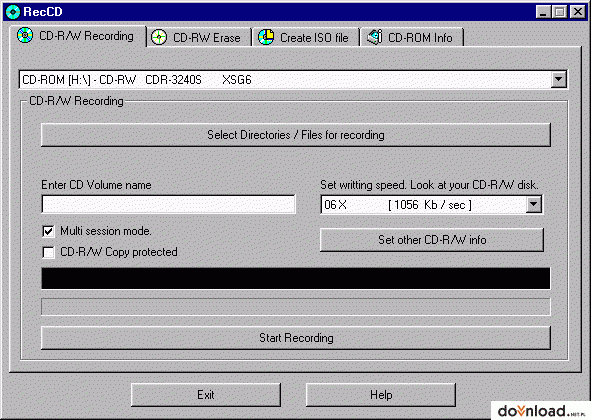Click the black recording progress bar
The width and height of the screenshot is (591, 420).
click(296, 279)
